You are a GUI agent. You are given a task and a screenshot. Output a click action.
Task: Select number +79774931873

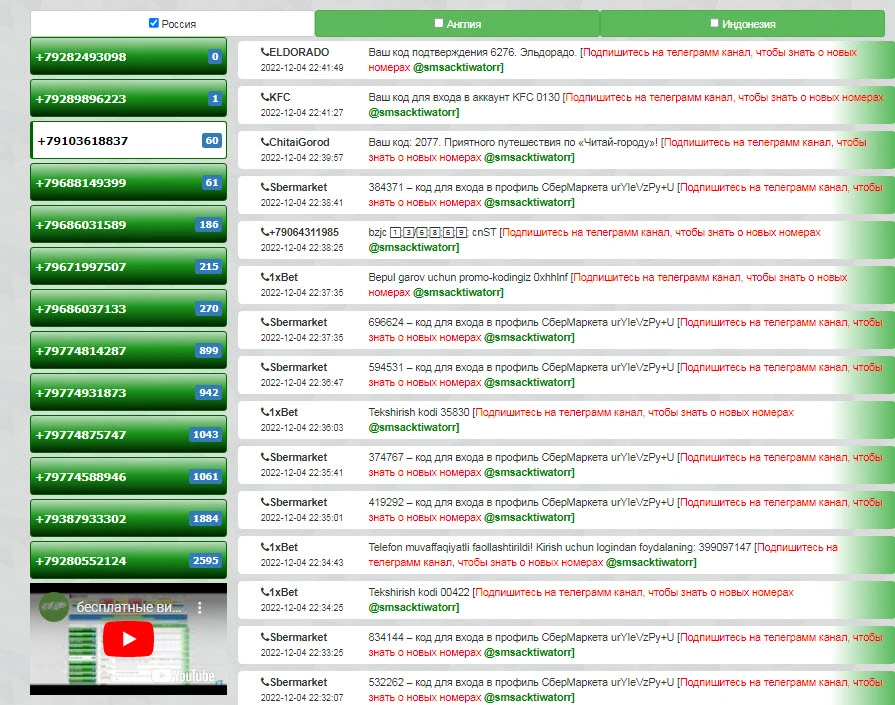[128, 392]
